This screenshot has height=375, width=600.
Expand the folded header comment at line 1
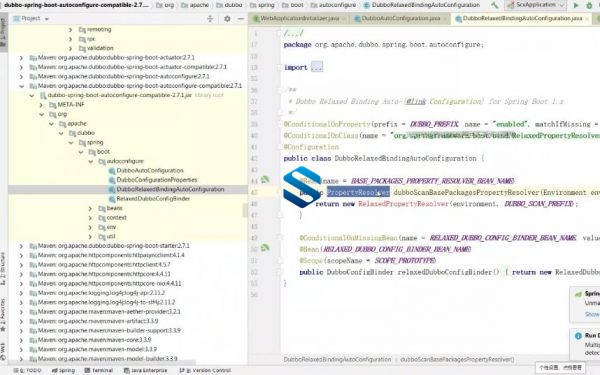point(293,33)
